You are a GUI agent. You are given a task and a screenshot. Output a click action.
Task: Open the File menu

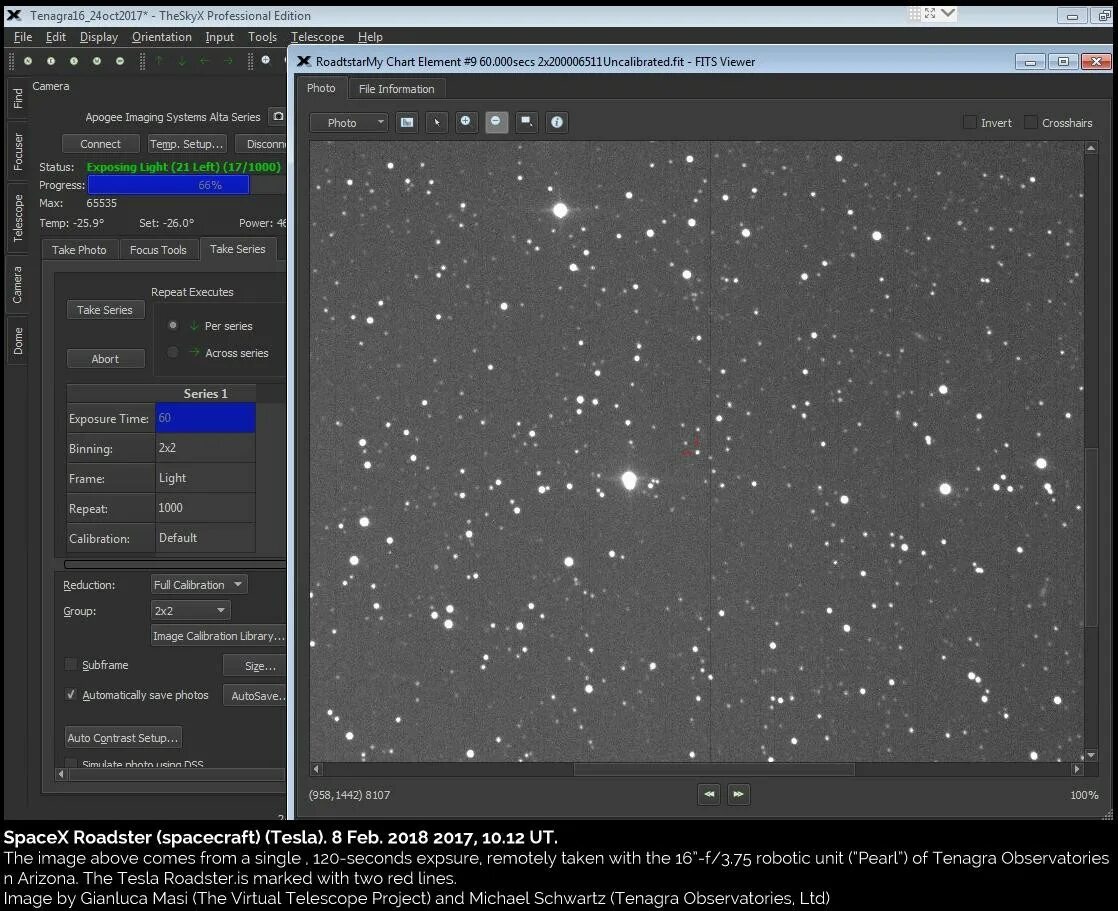pyautogui.click(x=23, y=37)
